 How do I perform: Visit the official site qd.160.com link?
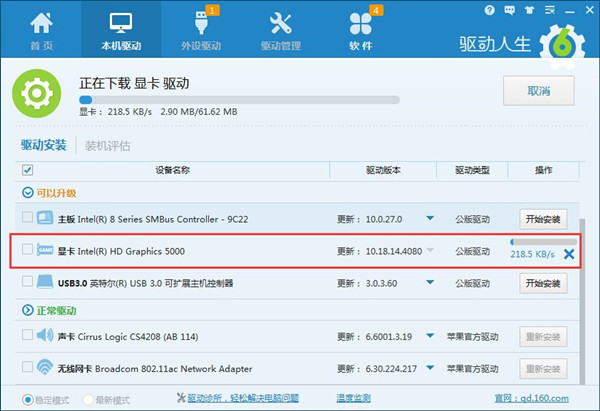pos(532,398)
